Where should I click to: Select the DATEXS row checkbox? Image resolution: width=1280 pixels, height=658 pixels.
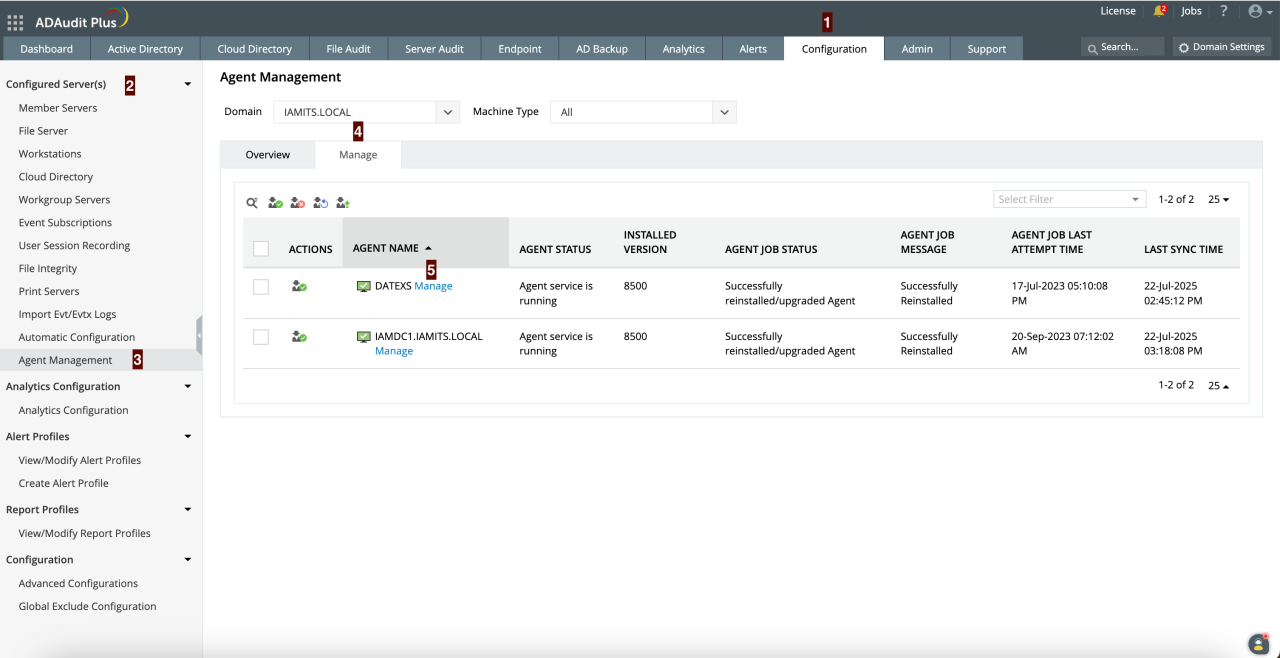pyautogui.click(x=261, y=286)
